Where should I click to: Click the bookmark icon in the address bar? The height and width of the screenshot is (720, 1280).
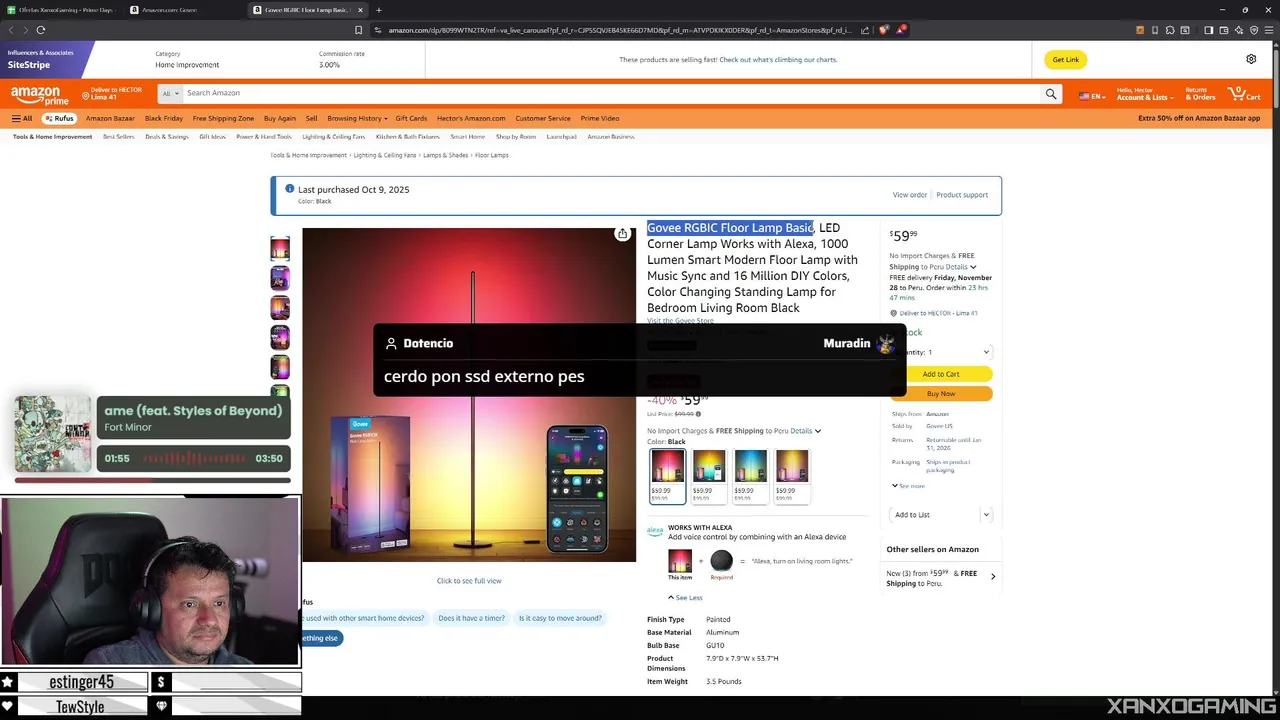pos(358,30)
